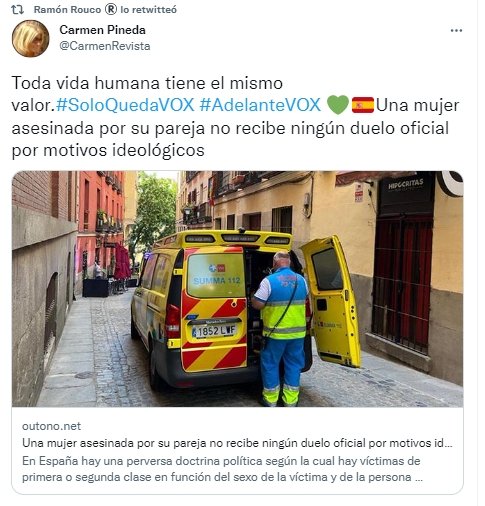The image size is (485, 506).
Task: Open the article headline in link card
Action: pos(237,443)
